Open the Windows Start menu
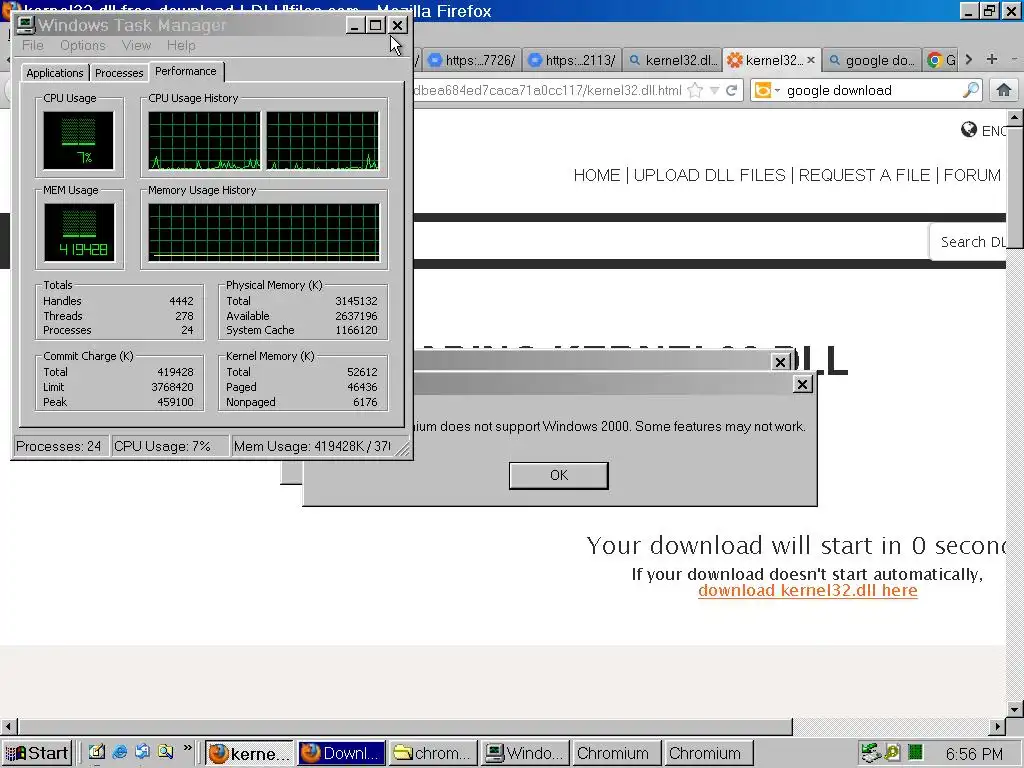 click(x=37, y=753)
